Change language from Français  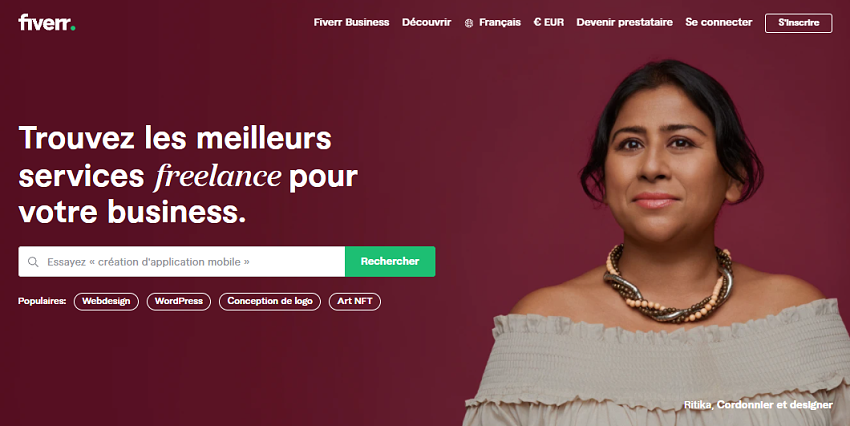pos(500,22)
